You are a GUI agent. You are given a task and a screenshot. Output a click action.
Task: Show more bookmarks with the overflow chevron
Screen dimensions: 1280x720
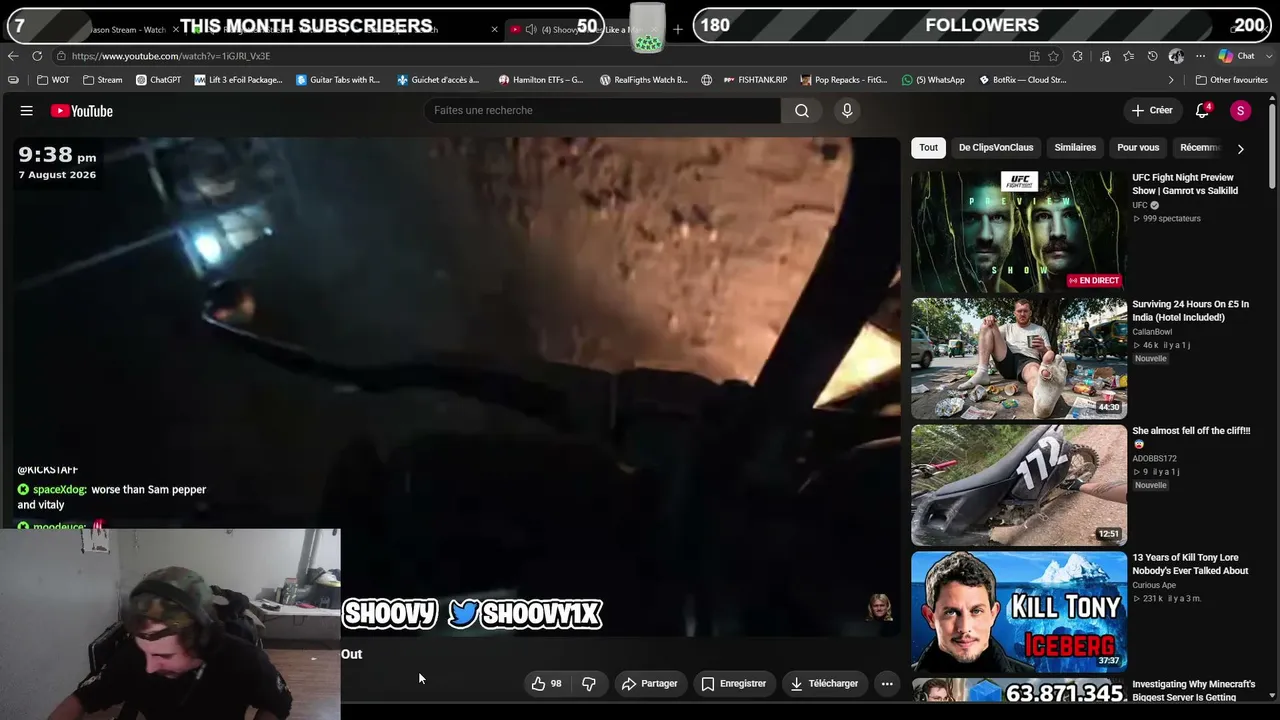point(1171,80)
